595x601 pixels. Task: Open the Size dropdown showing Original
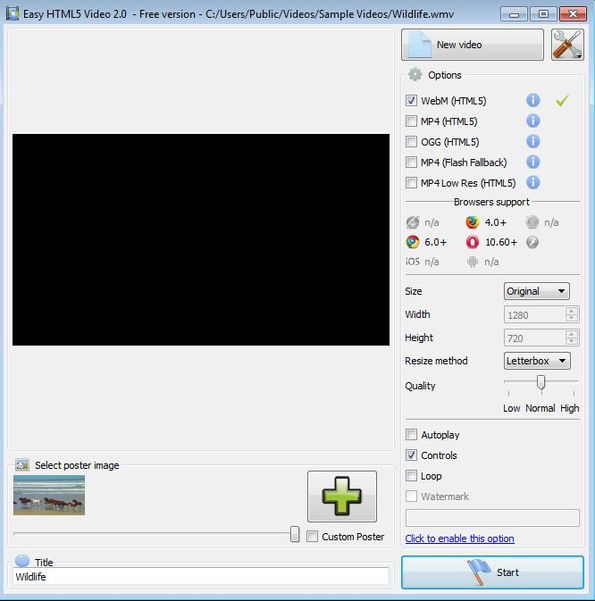[536, 291]
